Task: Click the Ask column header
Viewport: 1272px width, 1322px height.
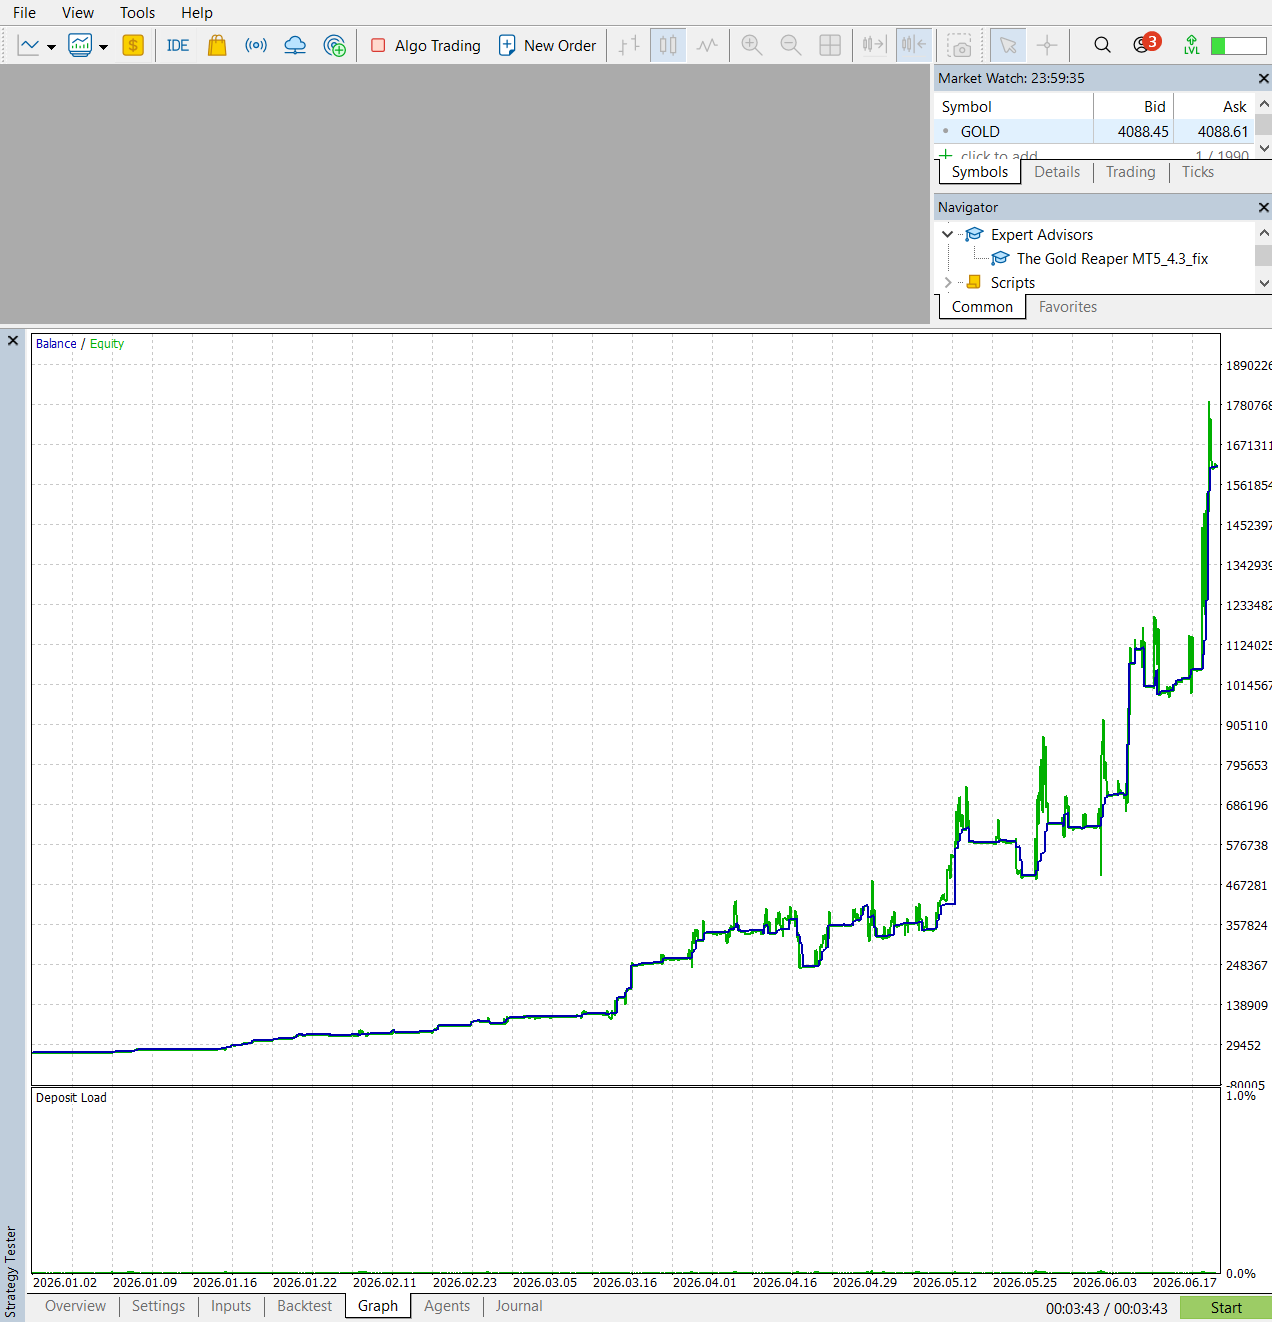Action: [1213, 107]
